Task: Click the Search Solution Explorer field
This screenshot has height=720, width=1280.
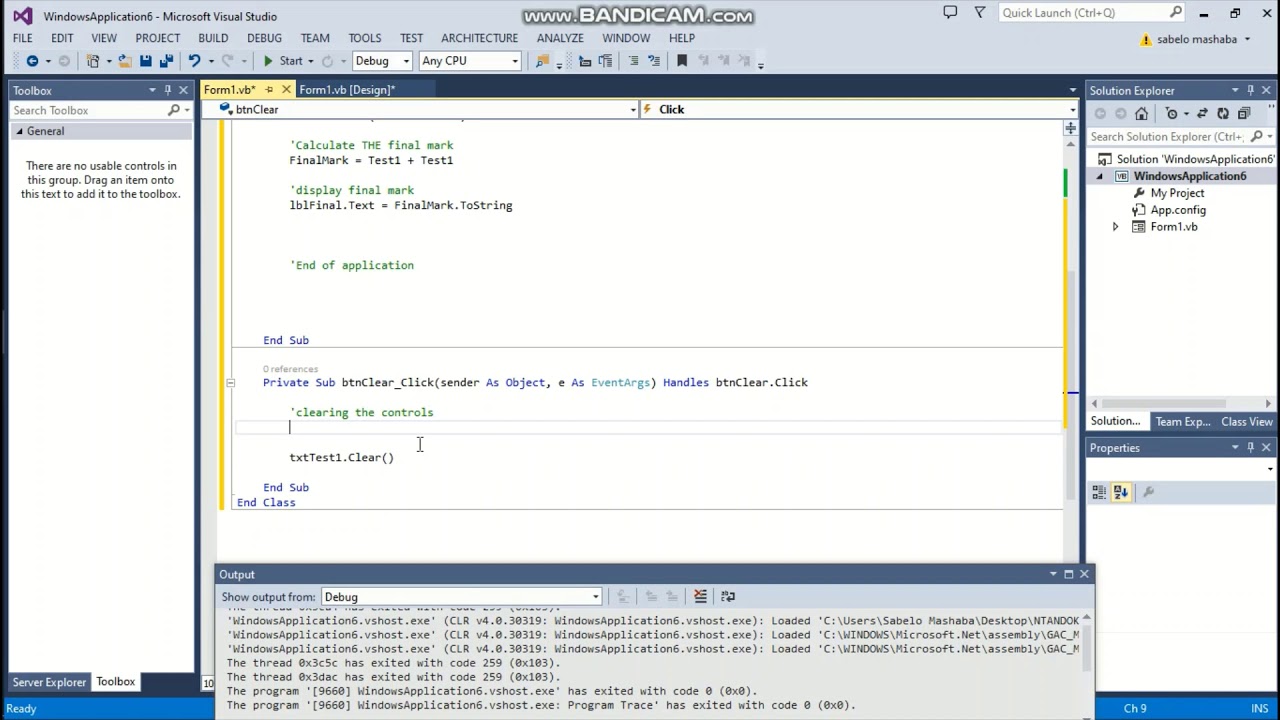Action: [1180, 136]
